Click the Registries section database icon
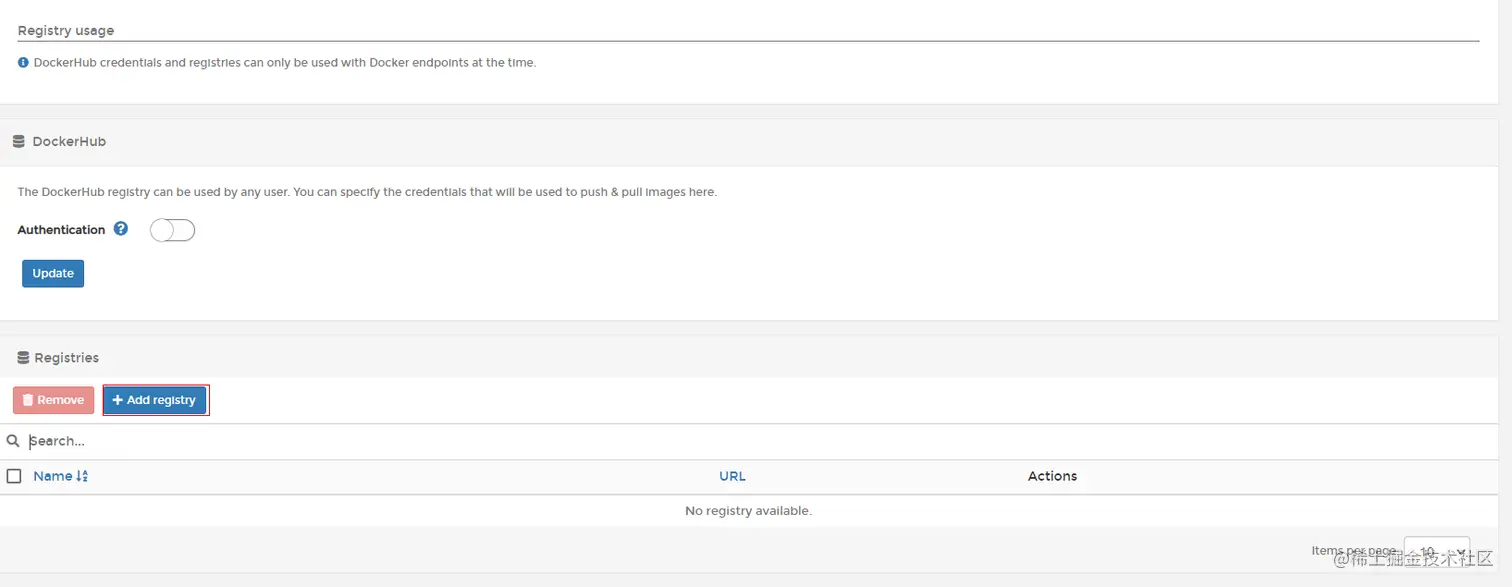 point(23,357)
